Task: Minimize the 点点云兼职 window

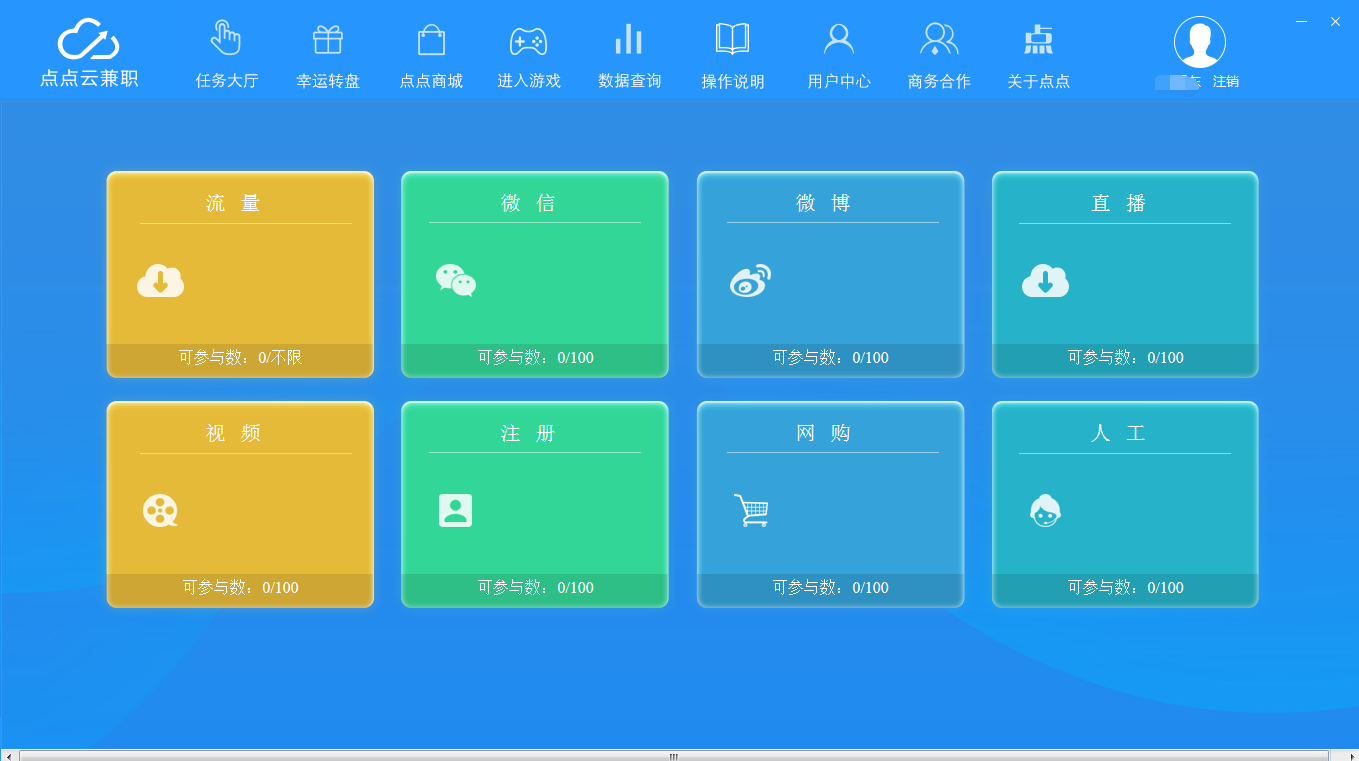Action: tap(1301, 21)
